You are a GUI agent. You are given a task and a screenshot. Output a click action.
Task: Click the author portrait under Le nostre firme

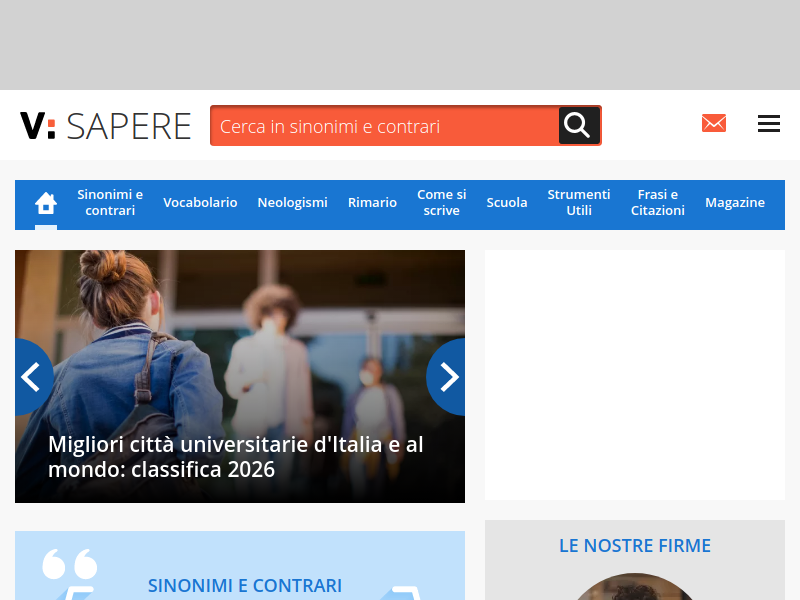click(635, 587)
